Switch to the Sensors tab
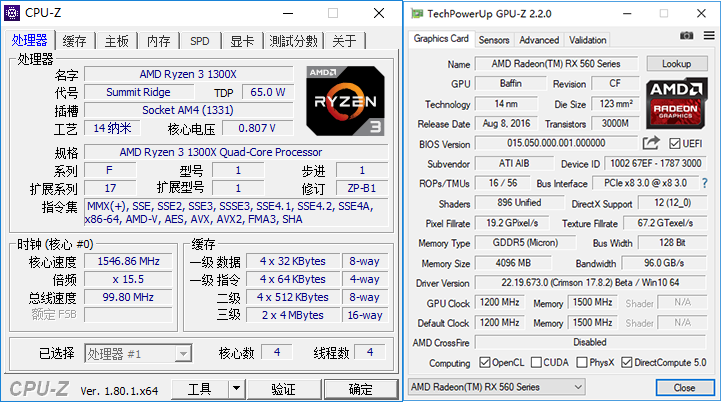Image resolution: width=721 pixels, height=402 pixels. pos(494,40)
